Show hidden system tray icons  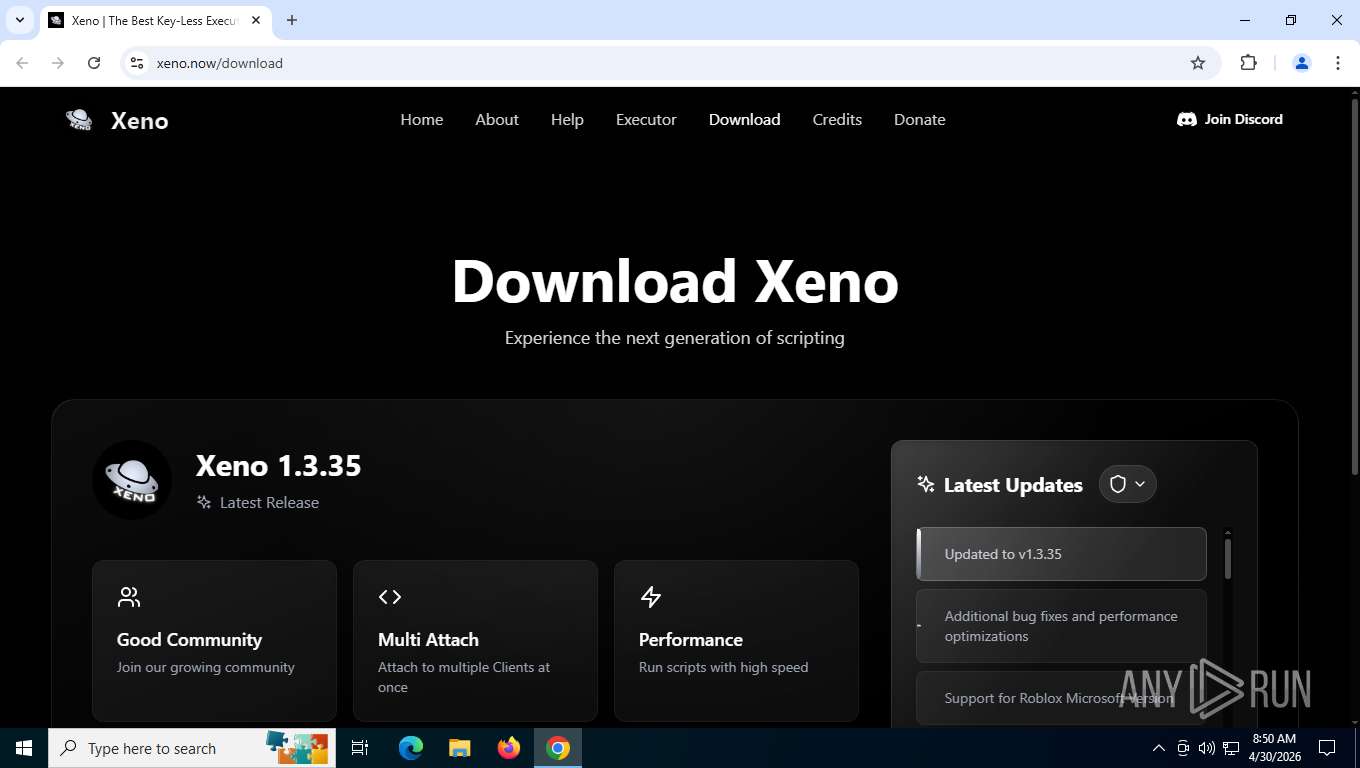point(1159,748)
